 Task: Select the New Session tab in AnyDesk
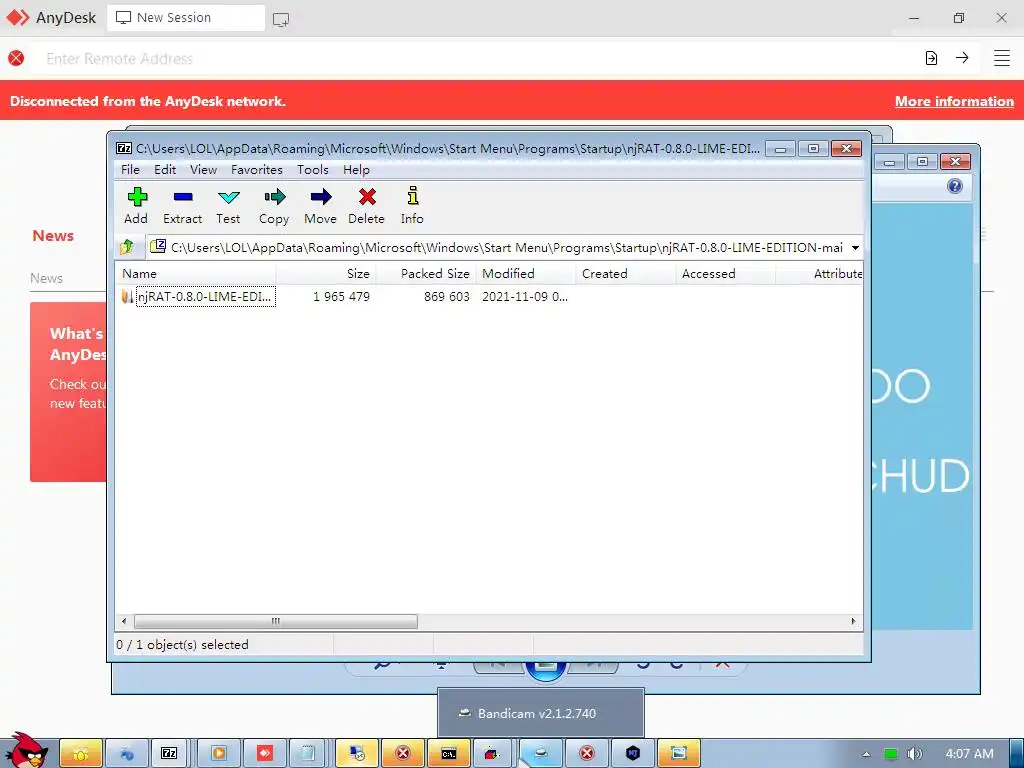pos(185,18)
